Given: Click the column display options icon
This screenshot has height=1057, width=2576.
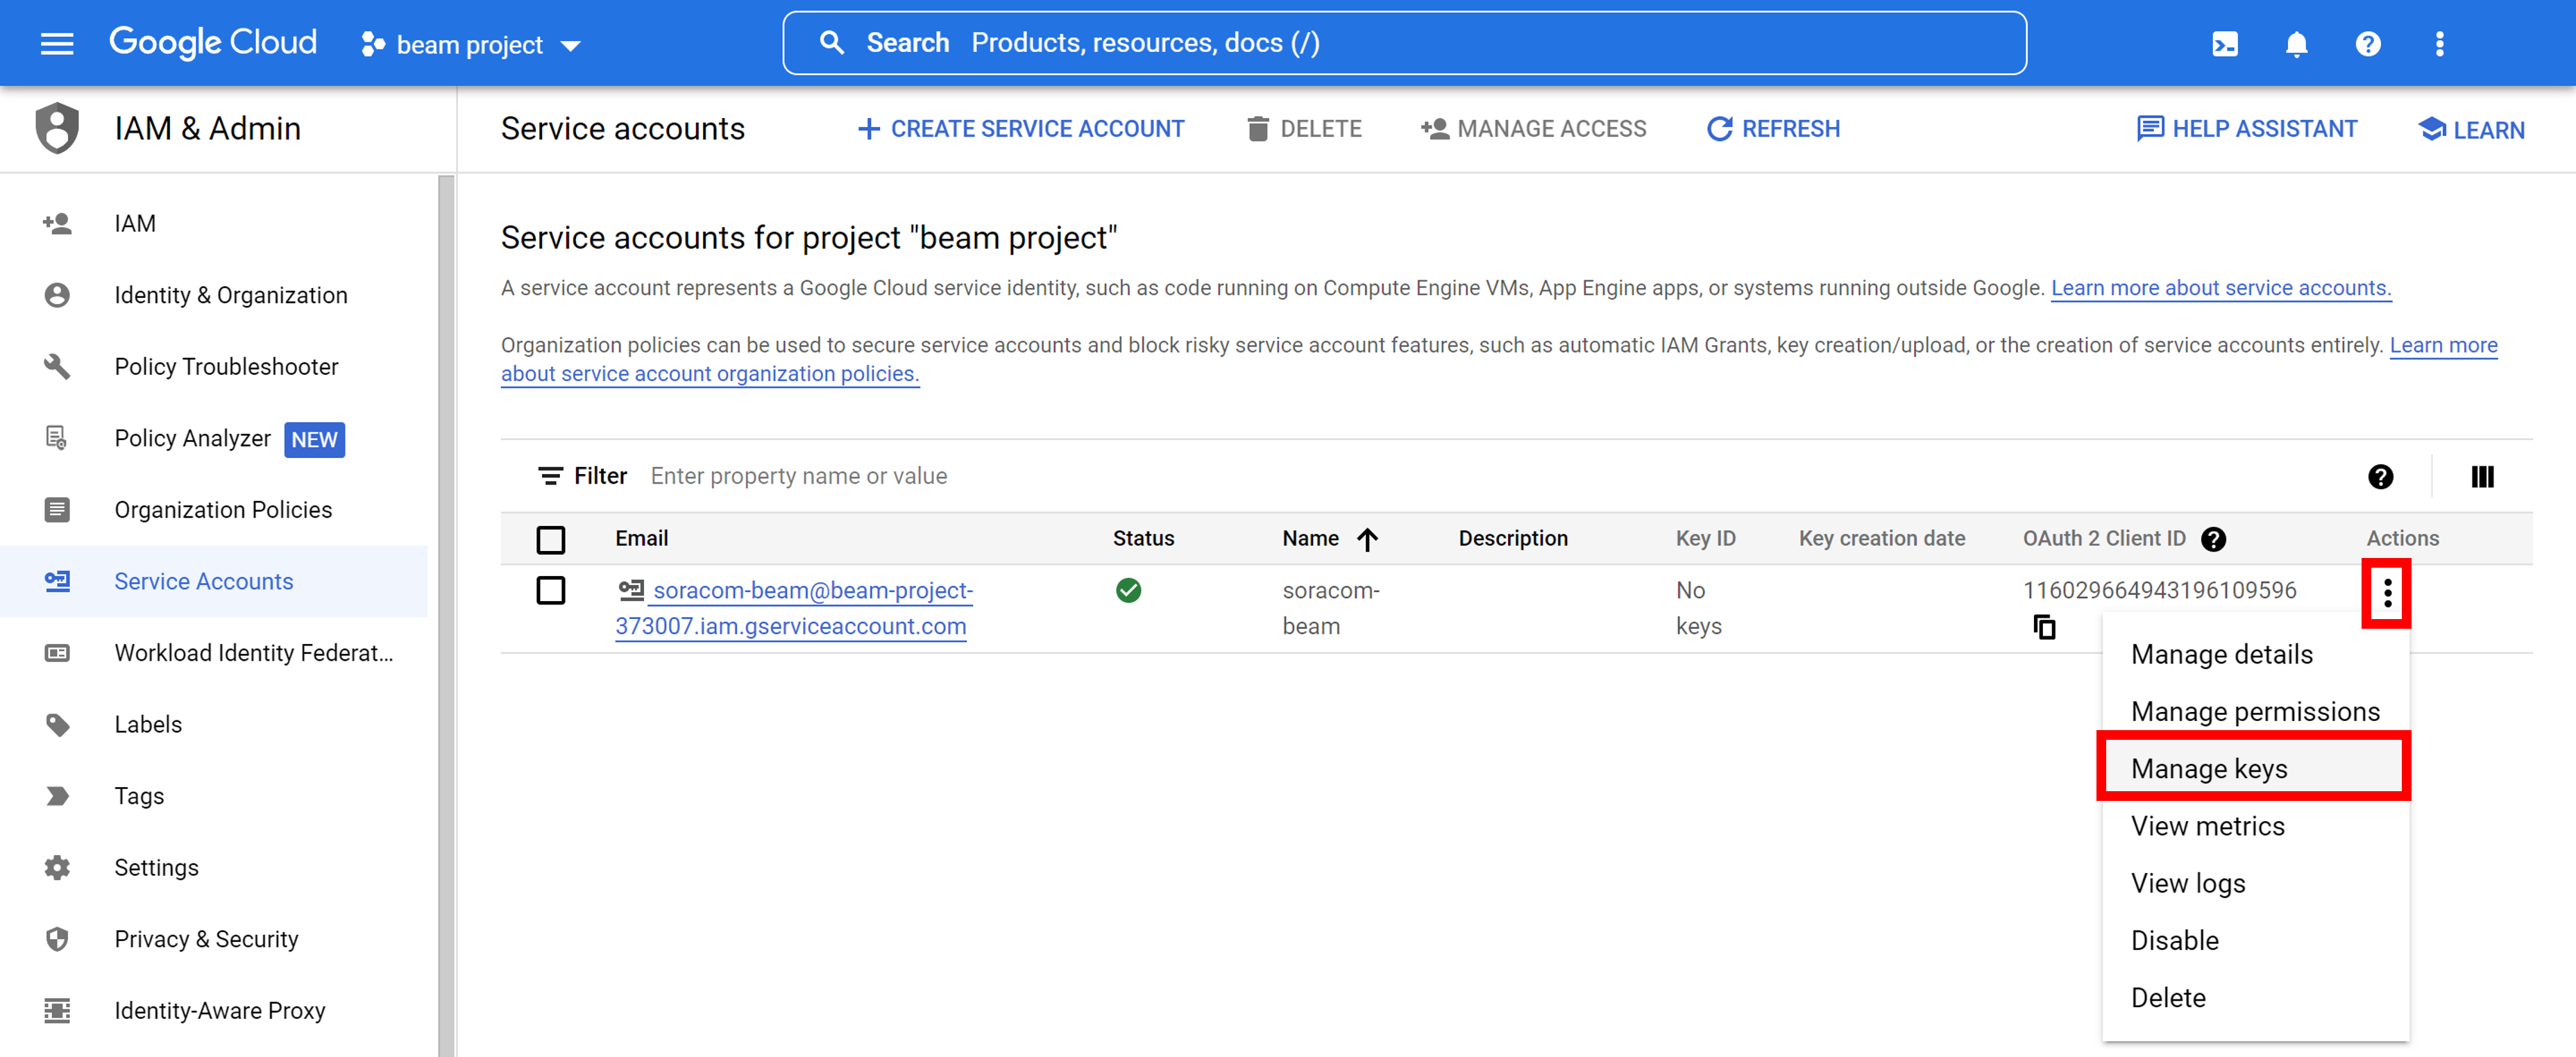Looking at the screenshot, I should [2482, 477].
